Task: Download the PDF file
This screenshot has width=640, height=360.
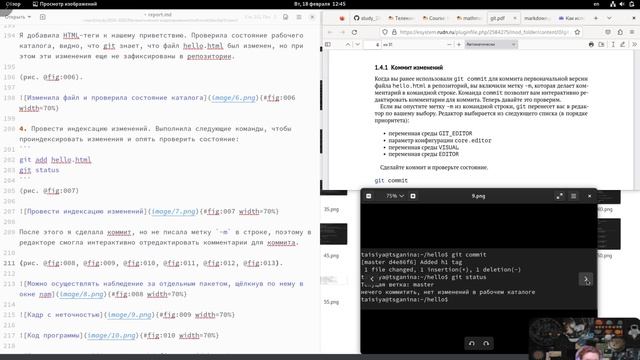Action: (602, 44)
